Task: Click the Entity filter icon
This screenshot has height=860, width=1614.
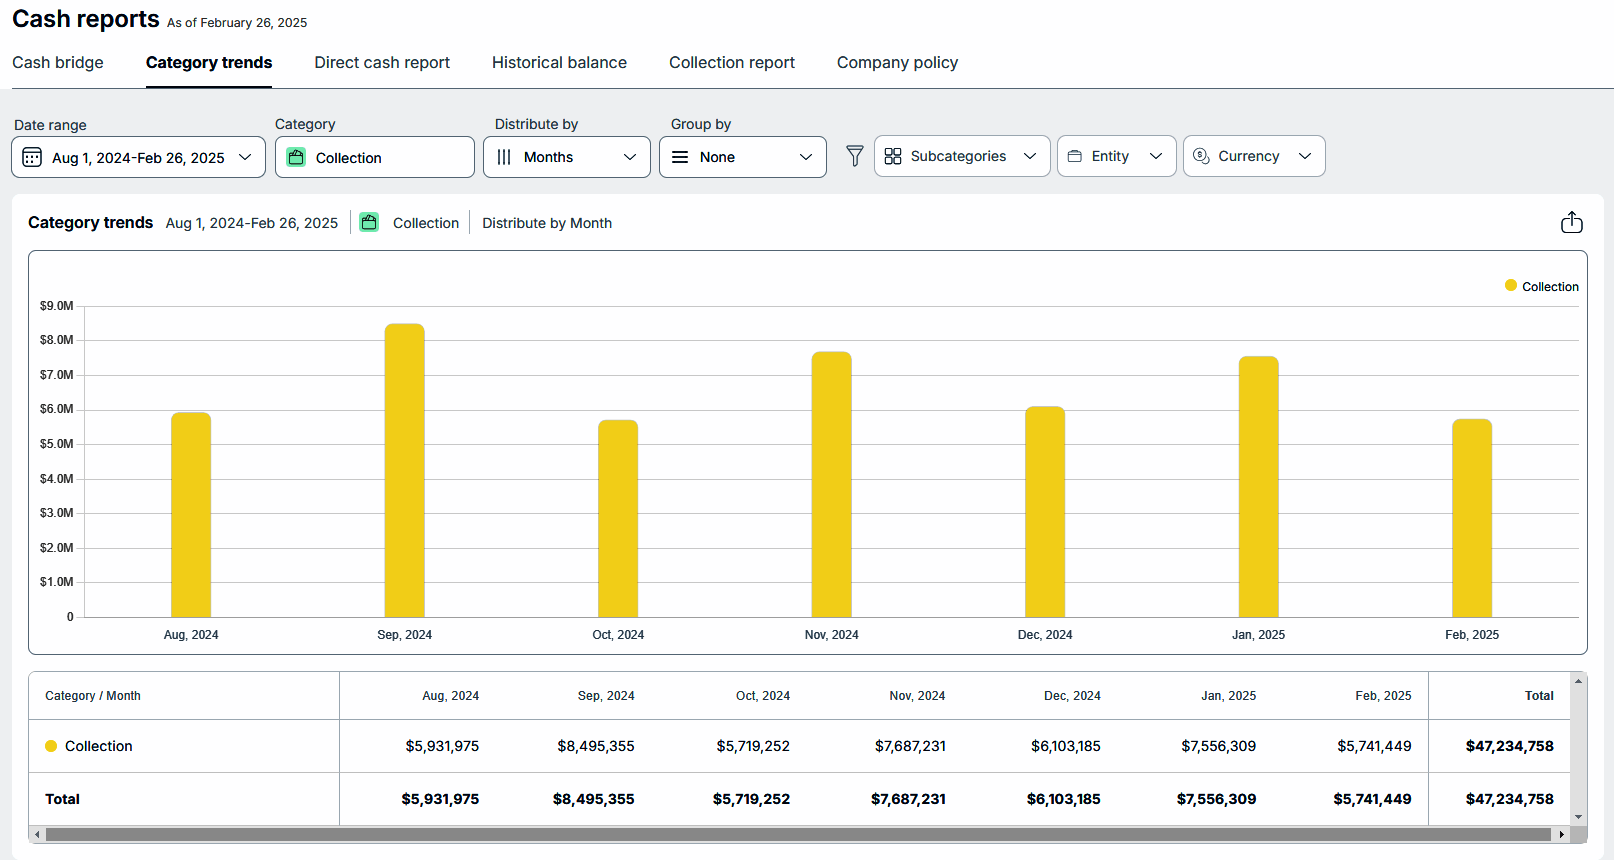Action: click(1075, 156)
